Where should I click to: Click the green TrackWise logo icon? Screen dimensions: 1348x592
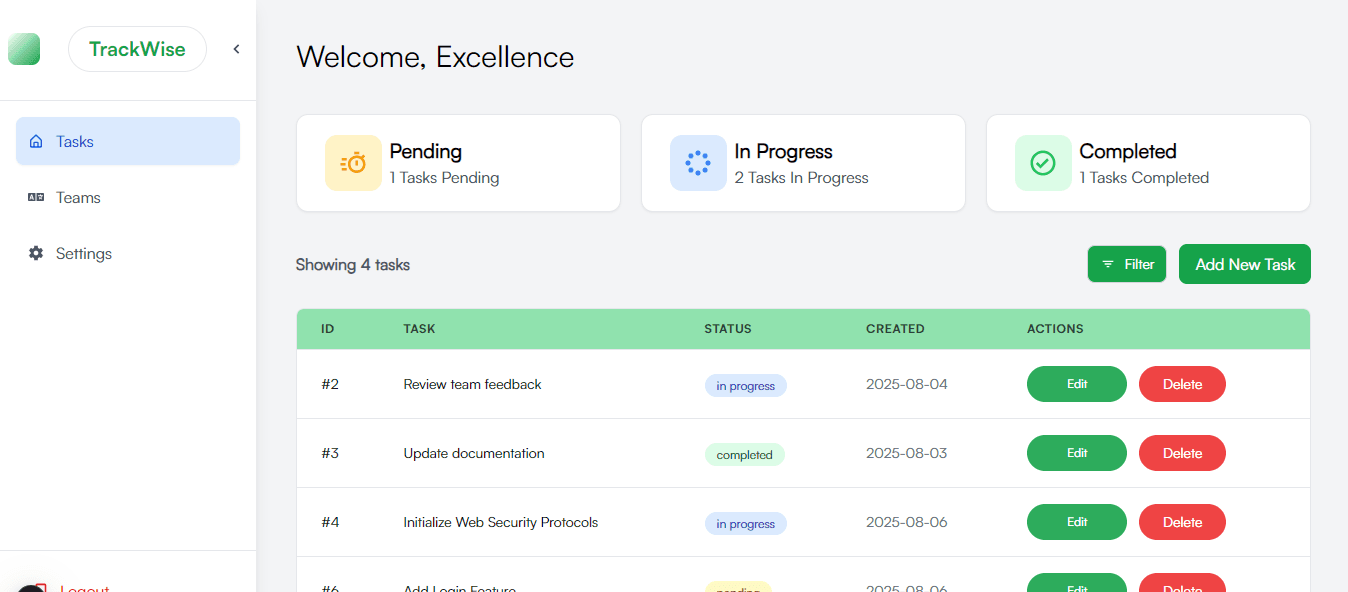(24, 49)
